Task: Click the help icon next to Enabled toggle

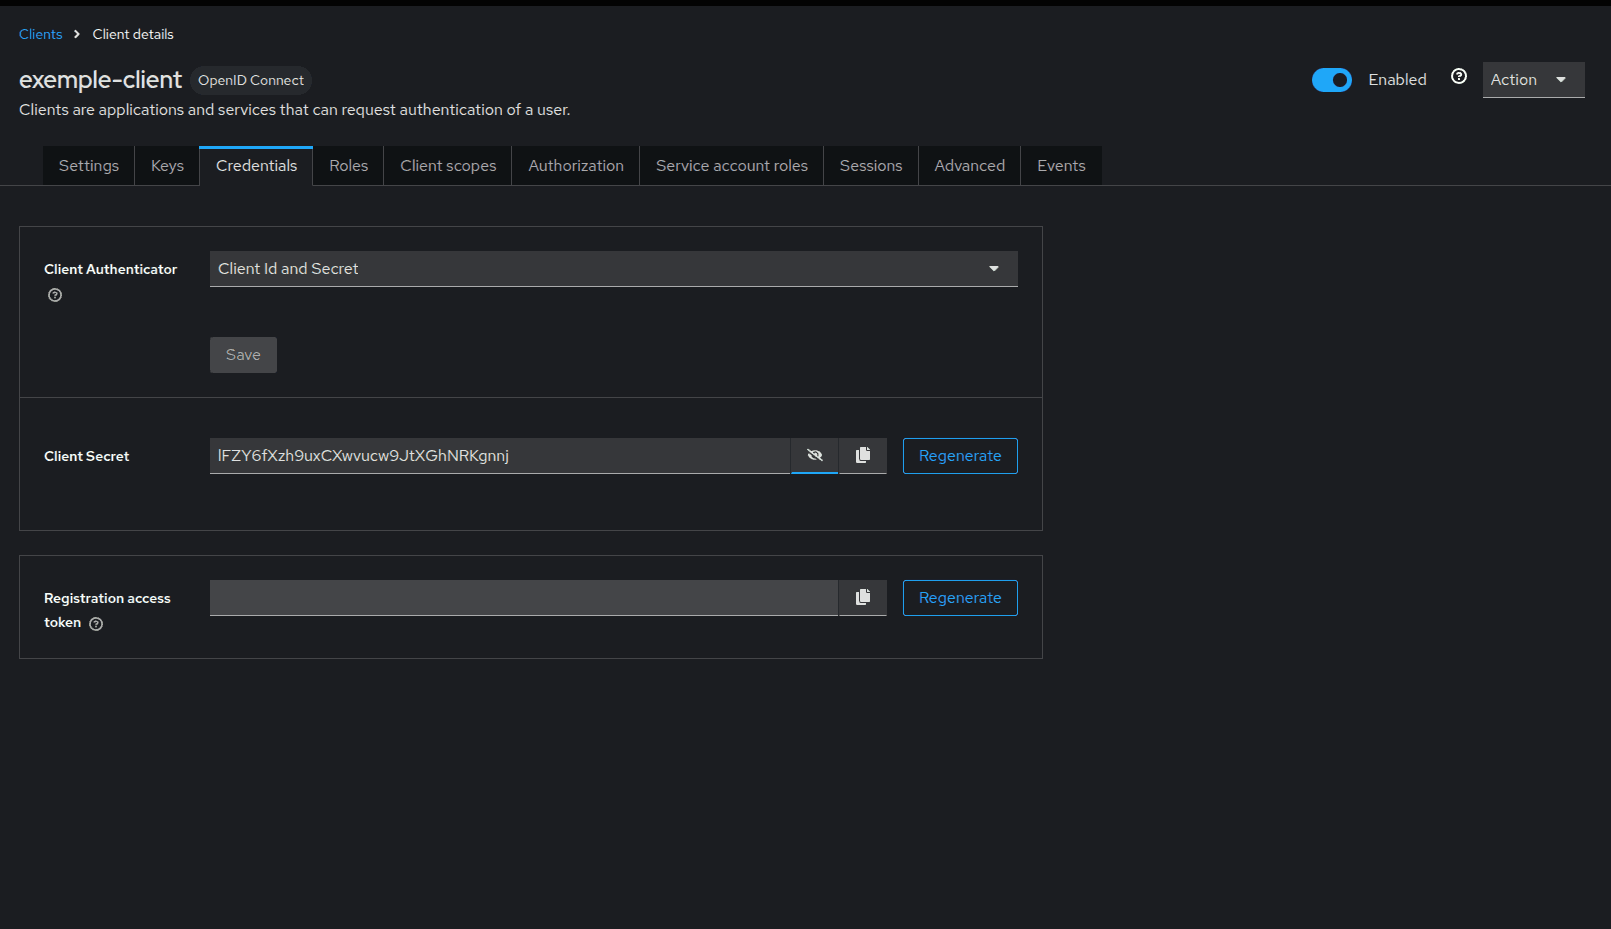Action: 1458,76
